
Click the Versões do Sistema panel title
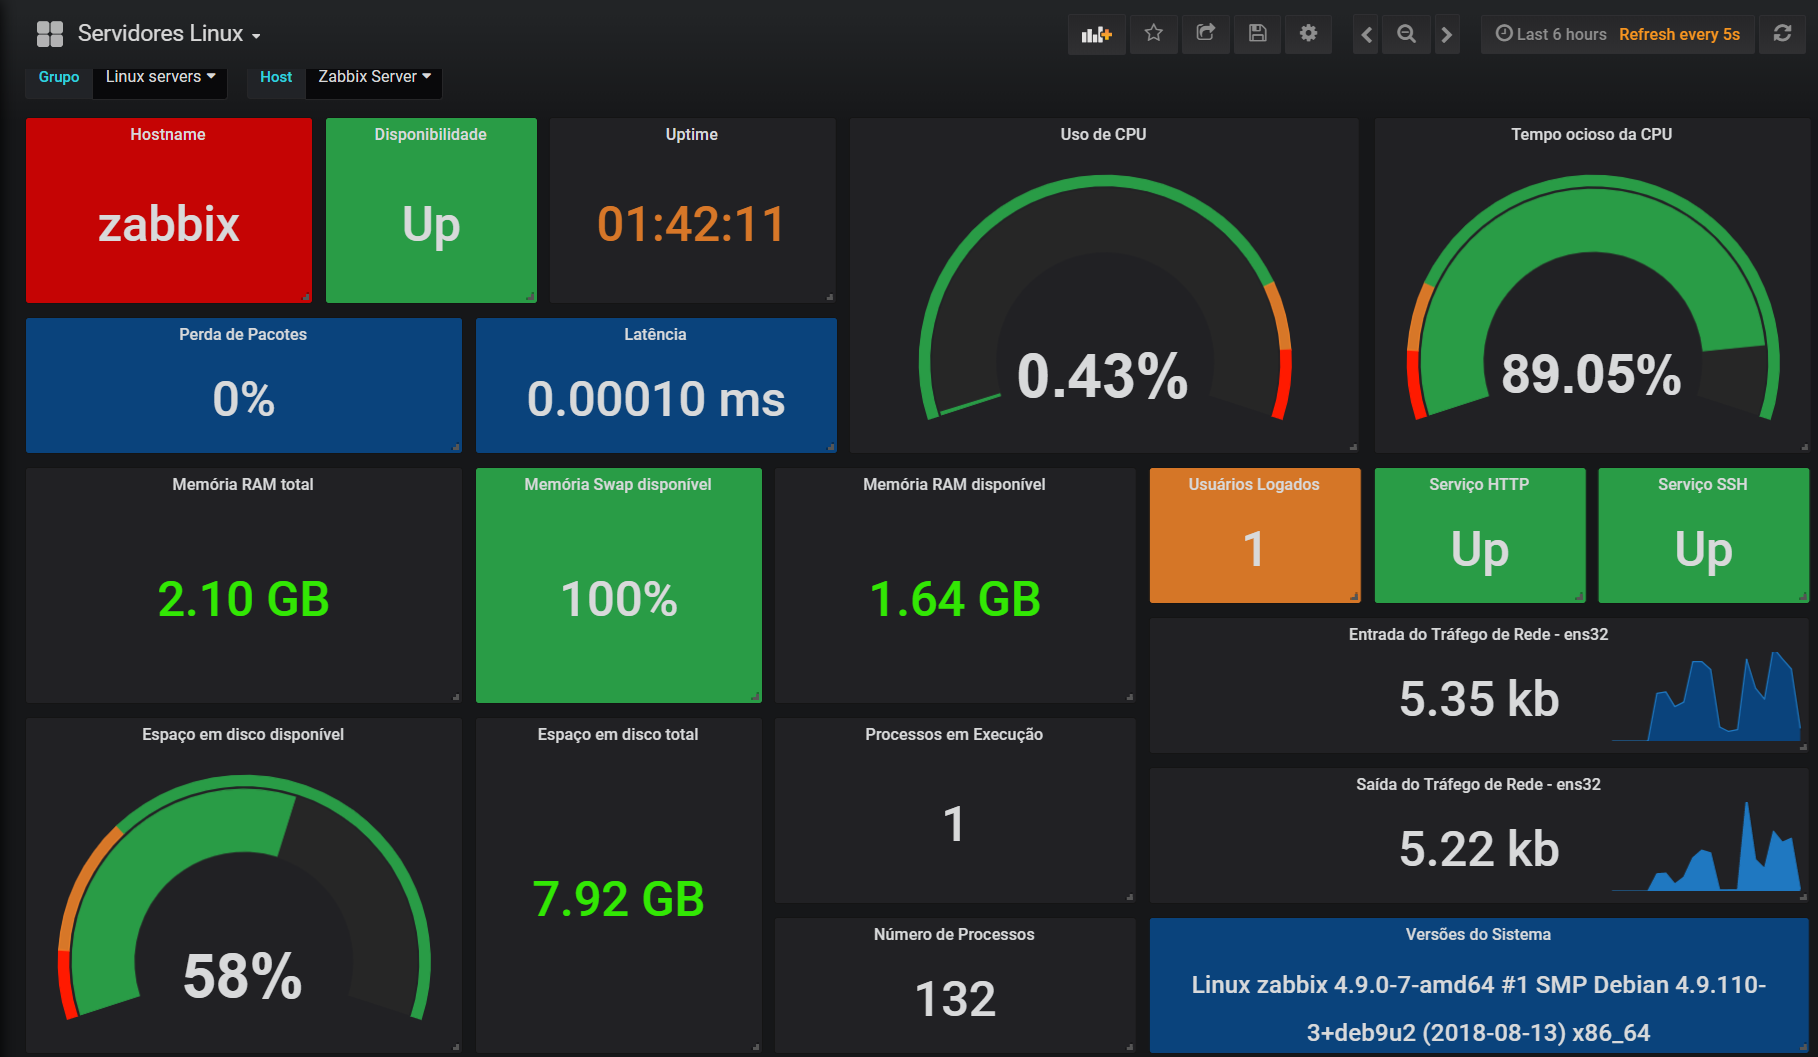[1478, 934]
